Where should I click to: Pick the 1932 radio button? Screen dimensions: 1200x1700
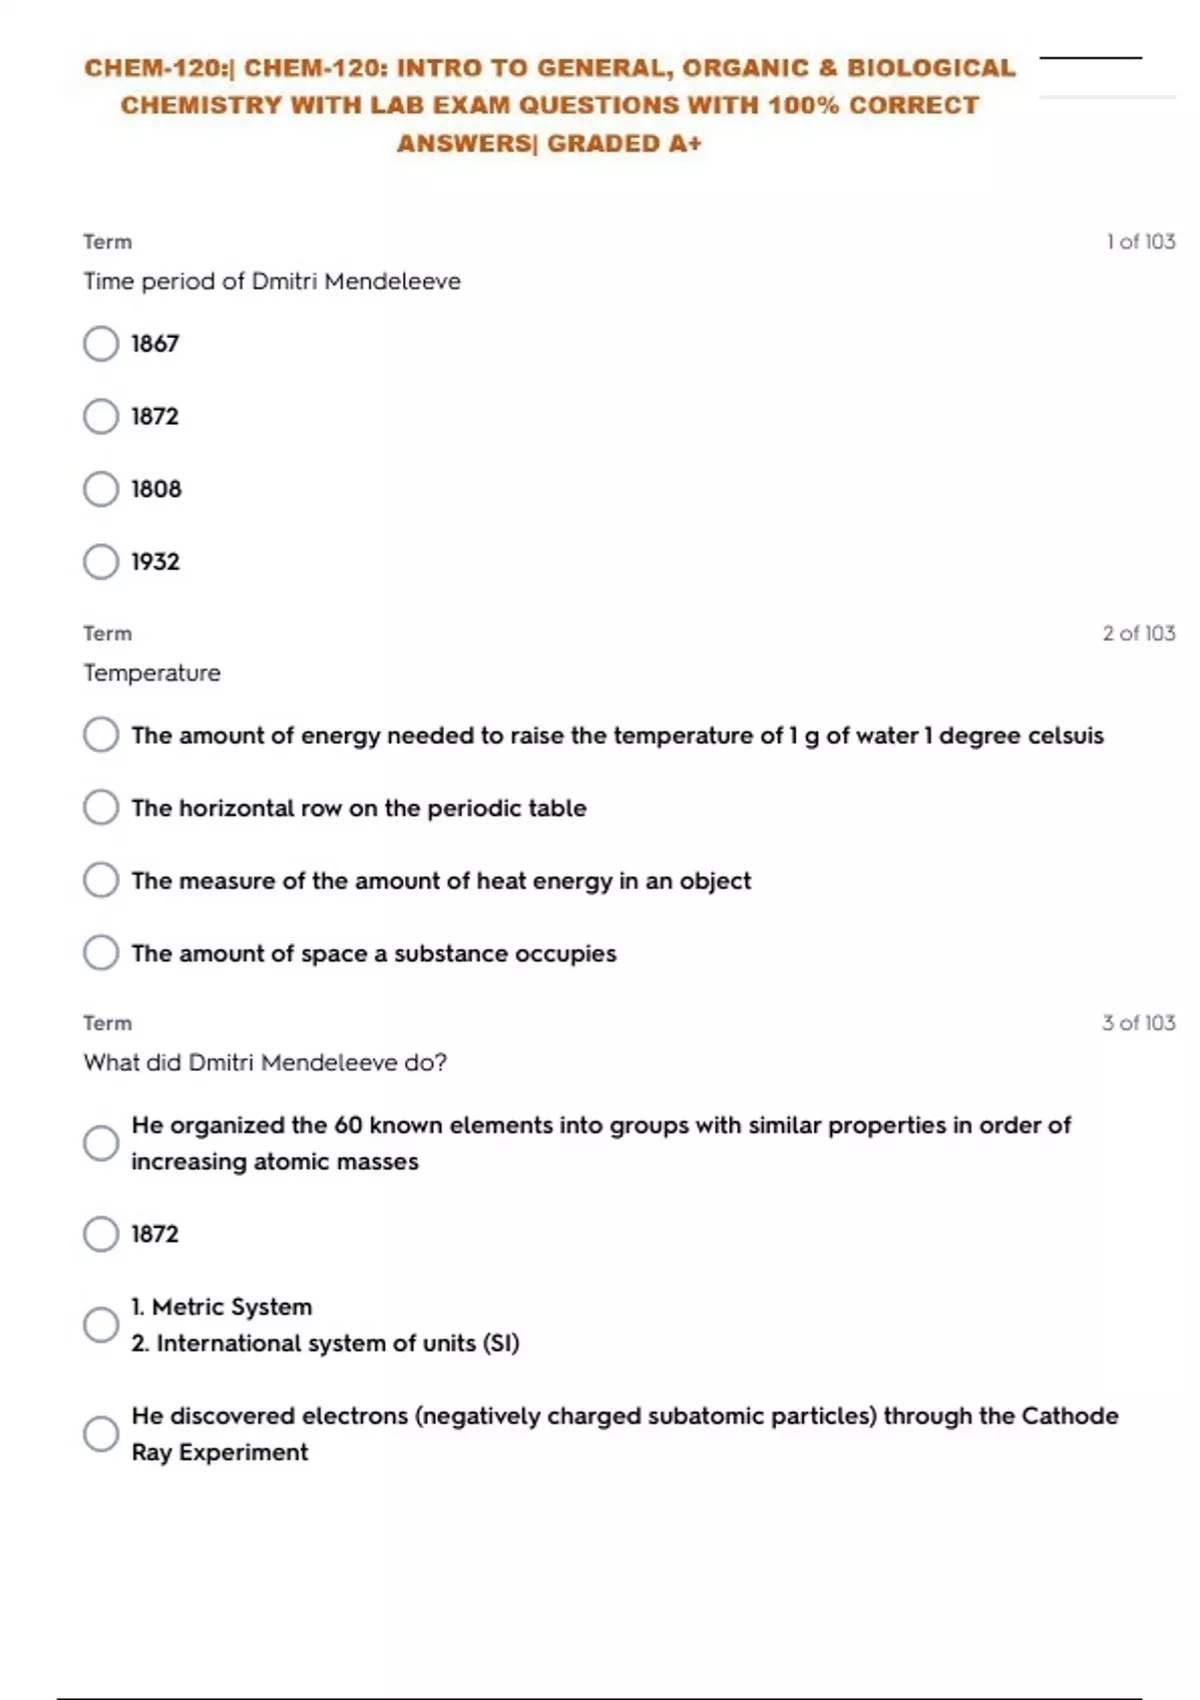pyautogui.click(x=101, y=562)
